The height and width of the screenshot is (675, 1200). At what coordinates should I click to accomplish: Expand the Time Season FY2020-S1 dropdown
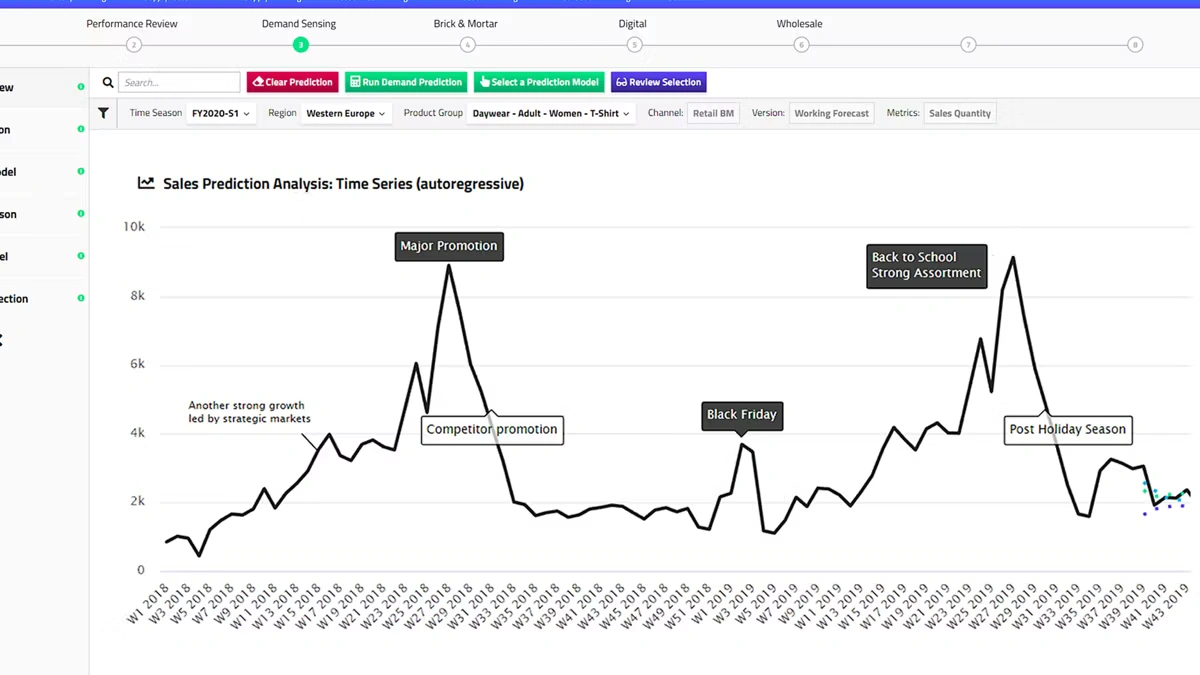pos(221,114)
